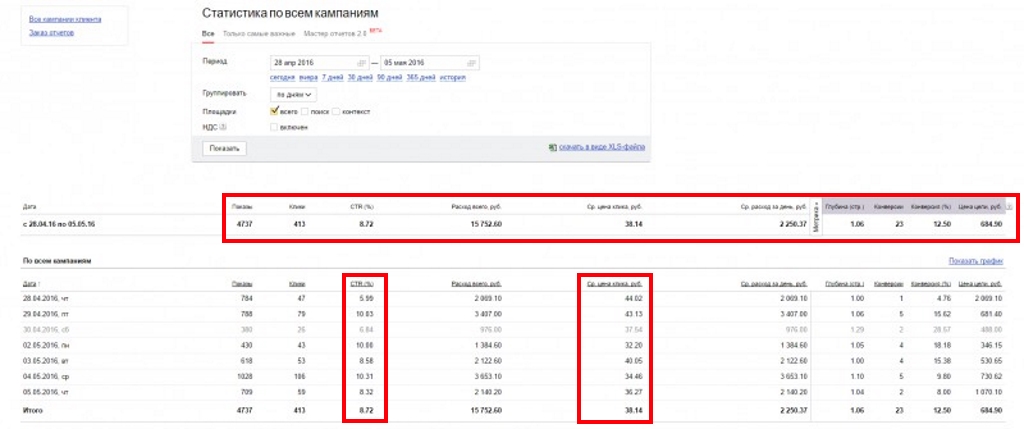
Task: Click goal price value '1 070.10'
Action: pos(987,392)
